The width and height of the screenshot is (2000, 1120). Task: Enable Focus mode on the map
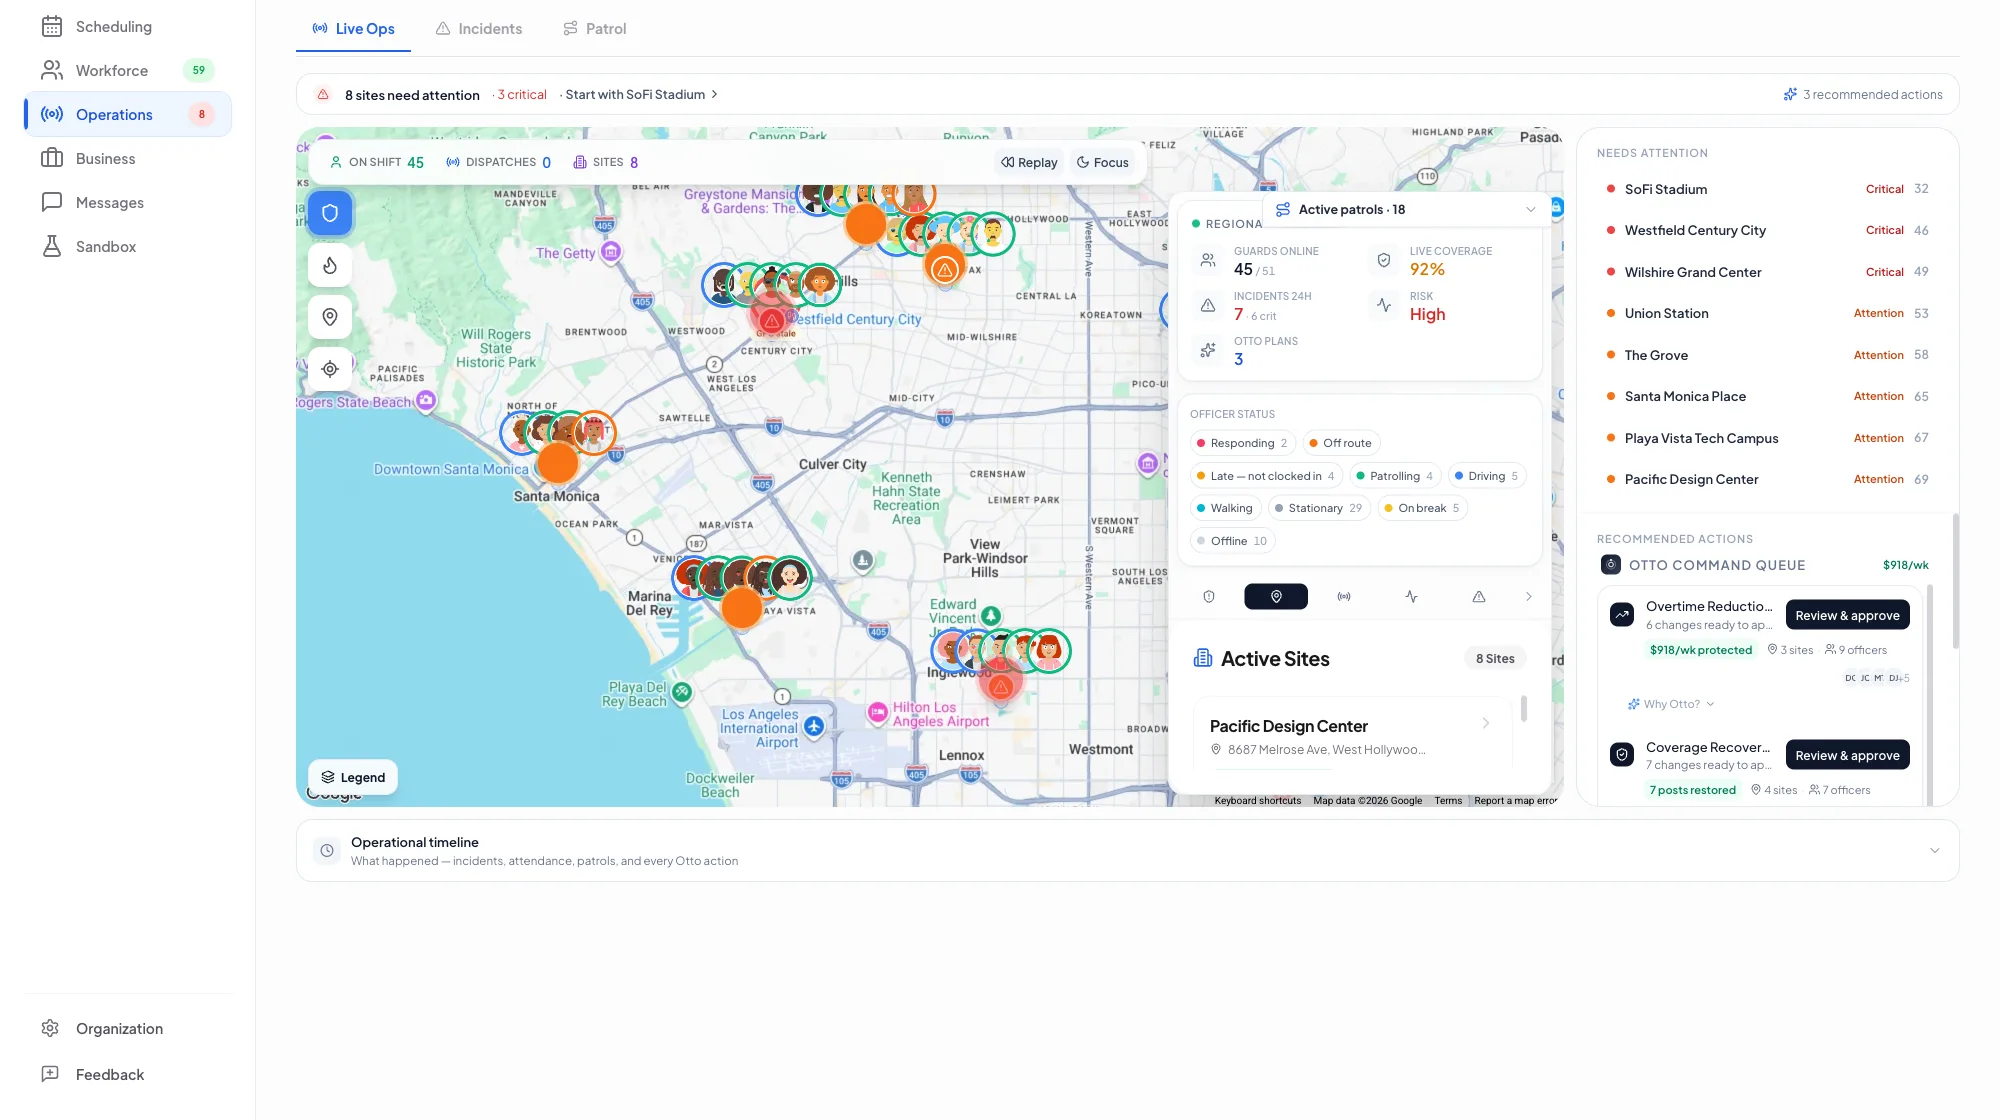[x=1102, y=163]
